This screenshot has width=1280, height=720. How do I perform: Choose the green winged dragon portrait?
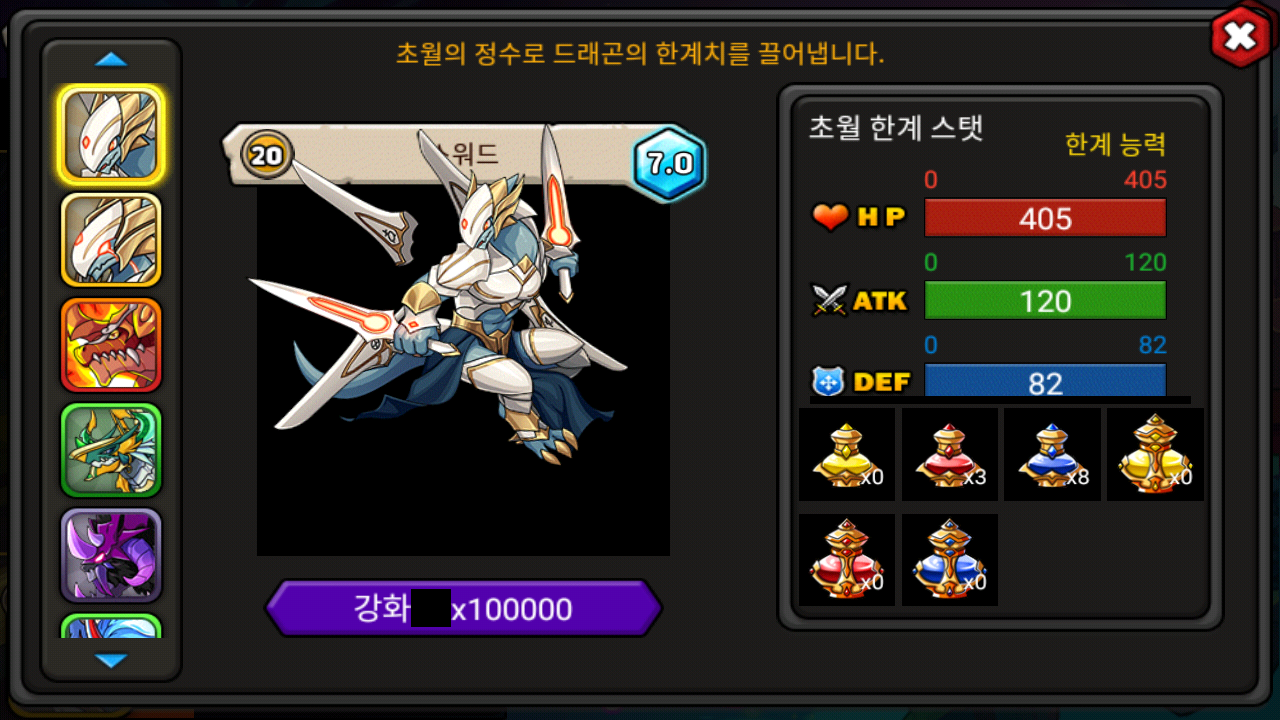pyautogui.click(x=111, y=450)
